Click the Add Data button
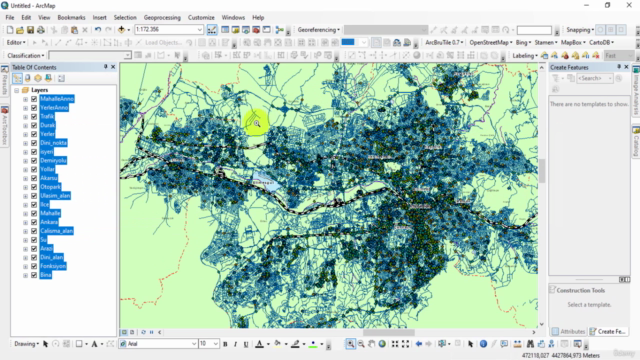Image resolution: width=640 pixels, height=360 pixels. point(121,30)
